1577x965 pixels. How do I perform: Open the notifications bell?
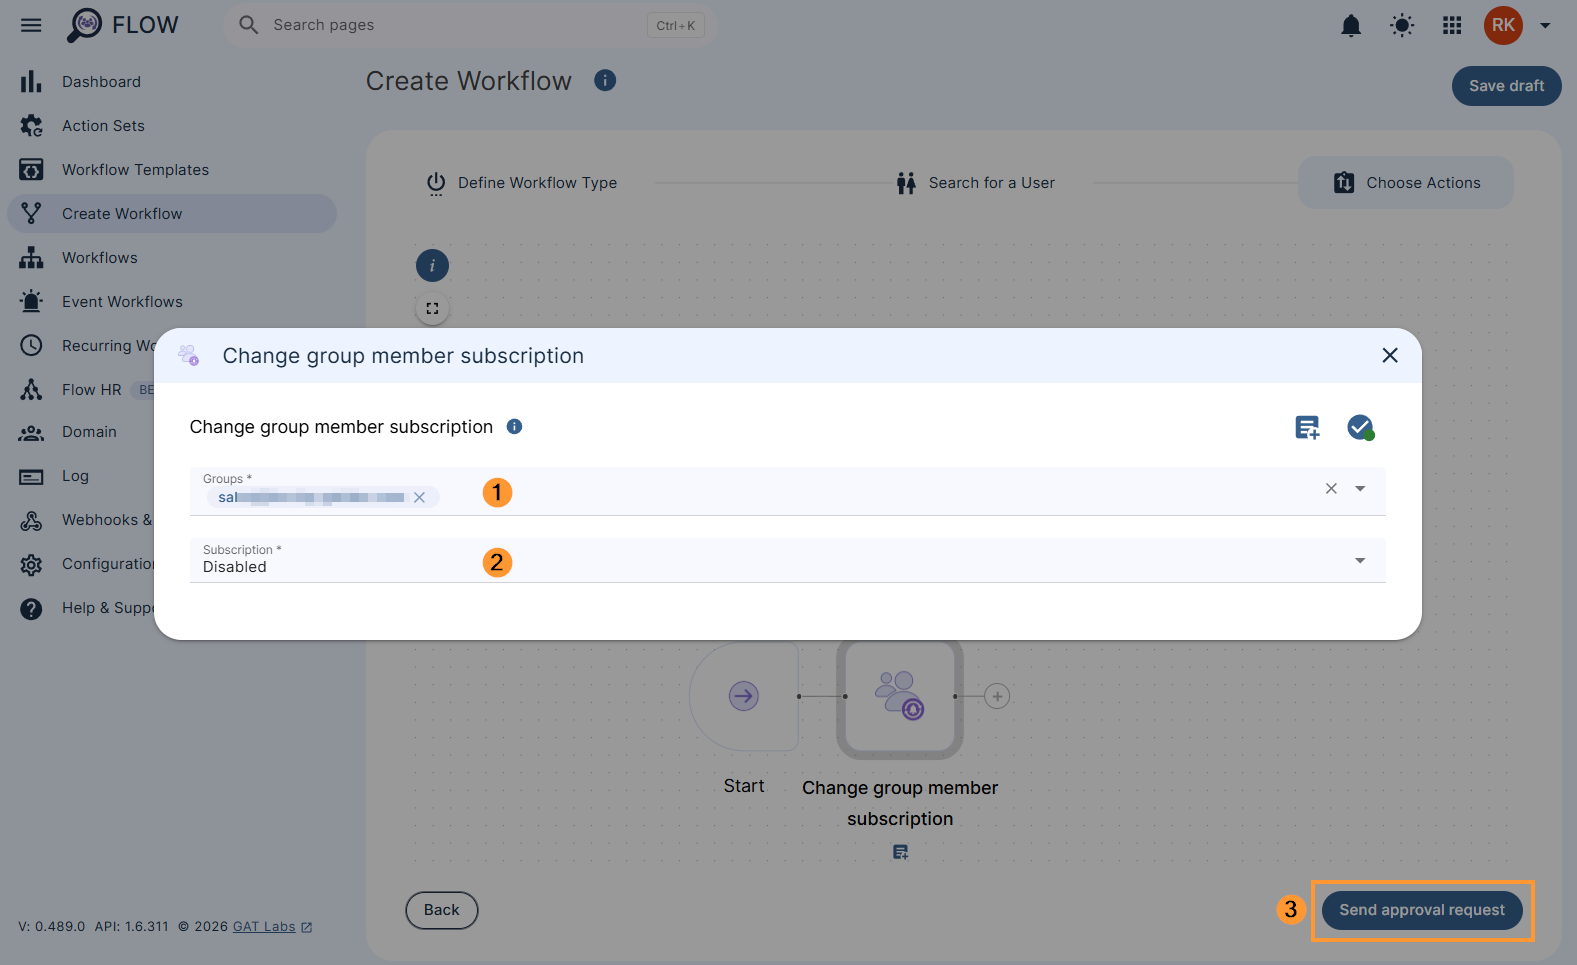coord(1351,25)
